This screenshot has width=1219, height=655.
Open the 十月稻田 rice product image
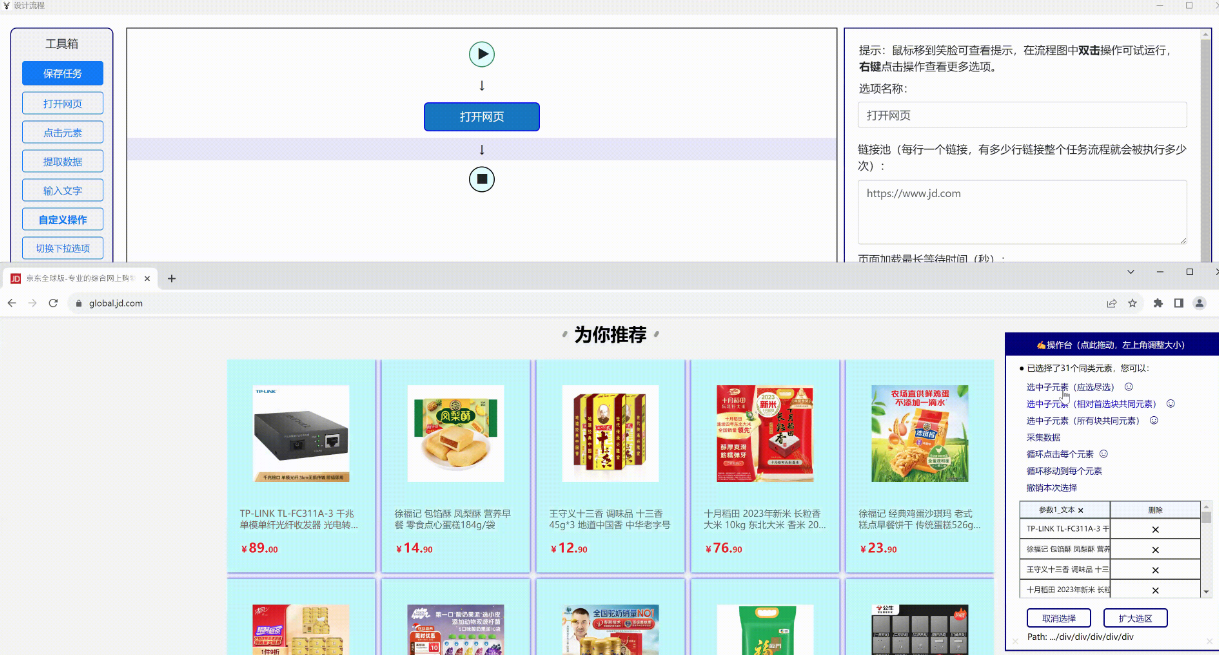point(765,434)
